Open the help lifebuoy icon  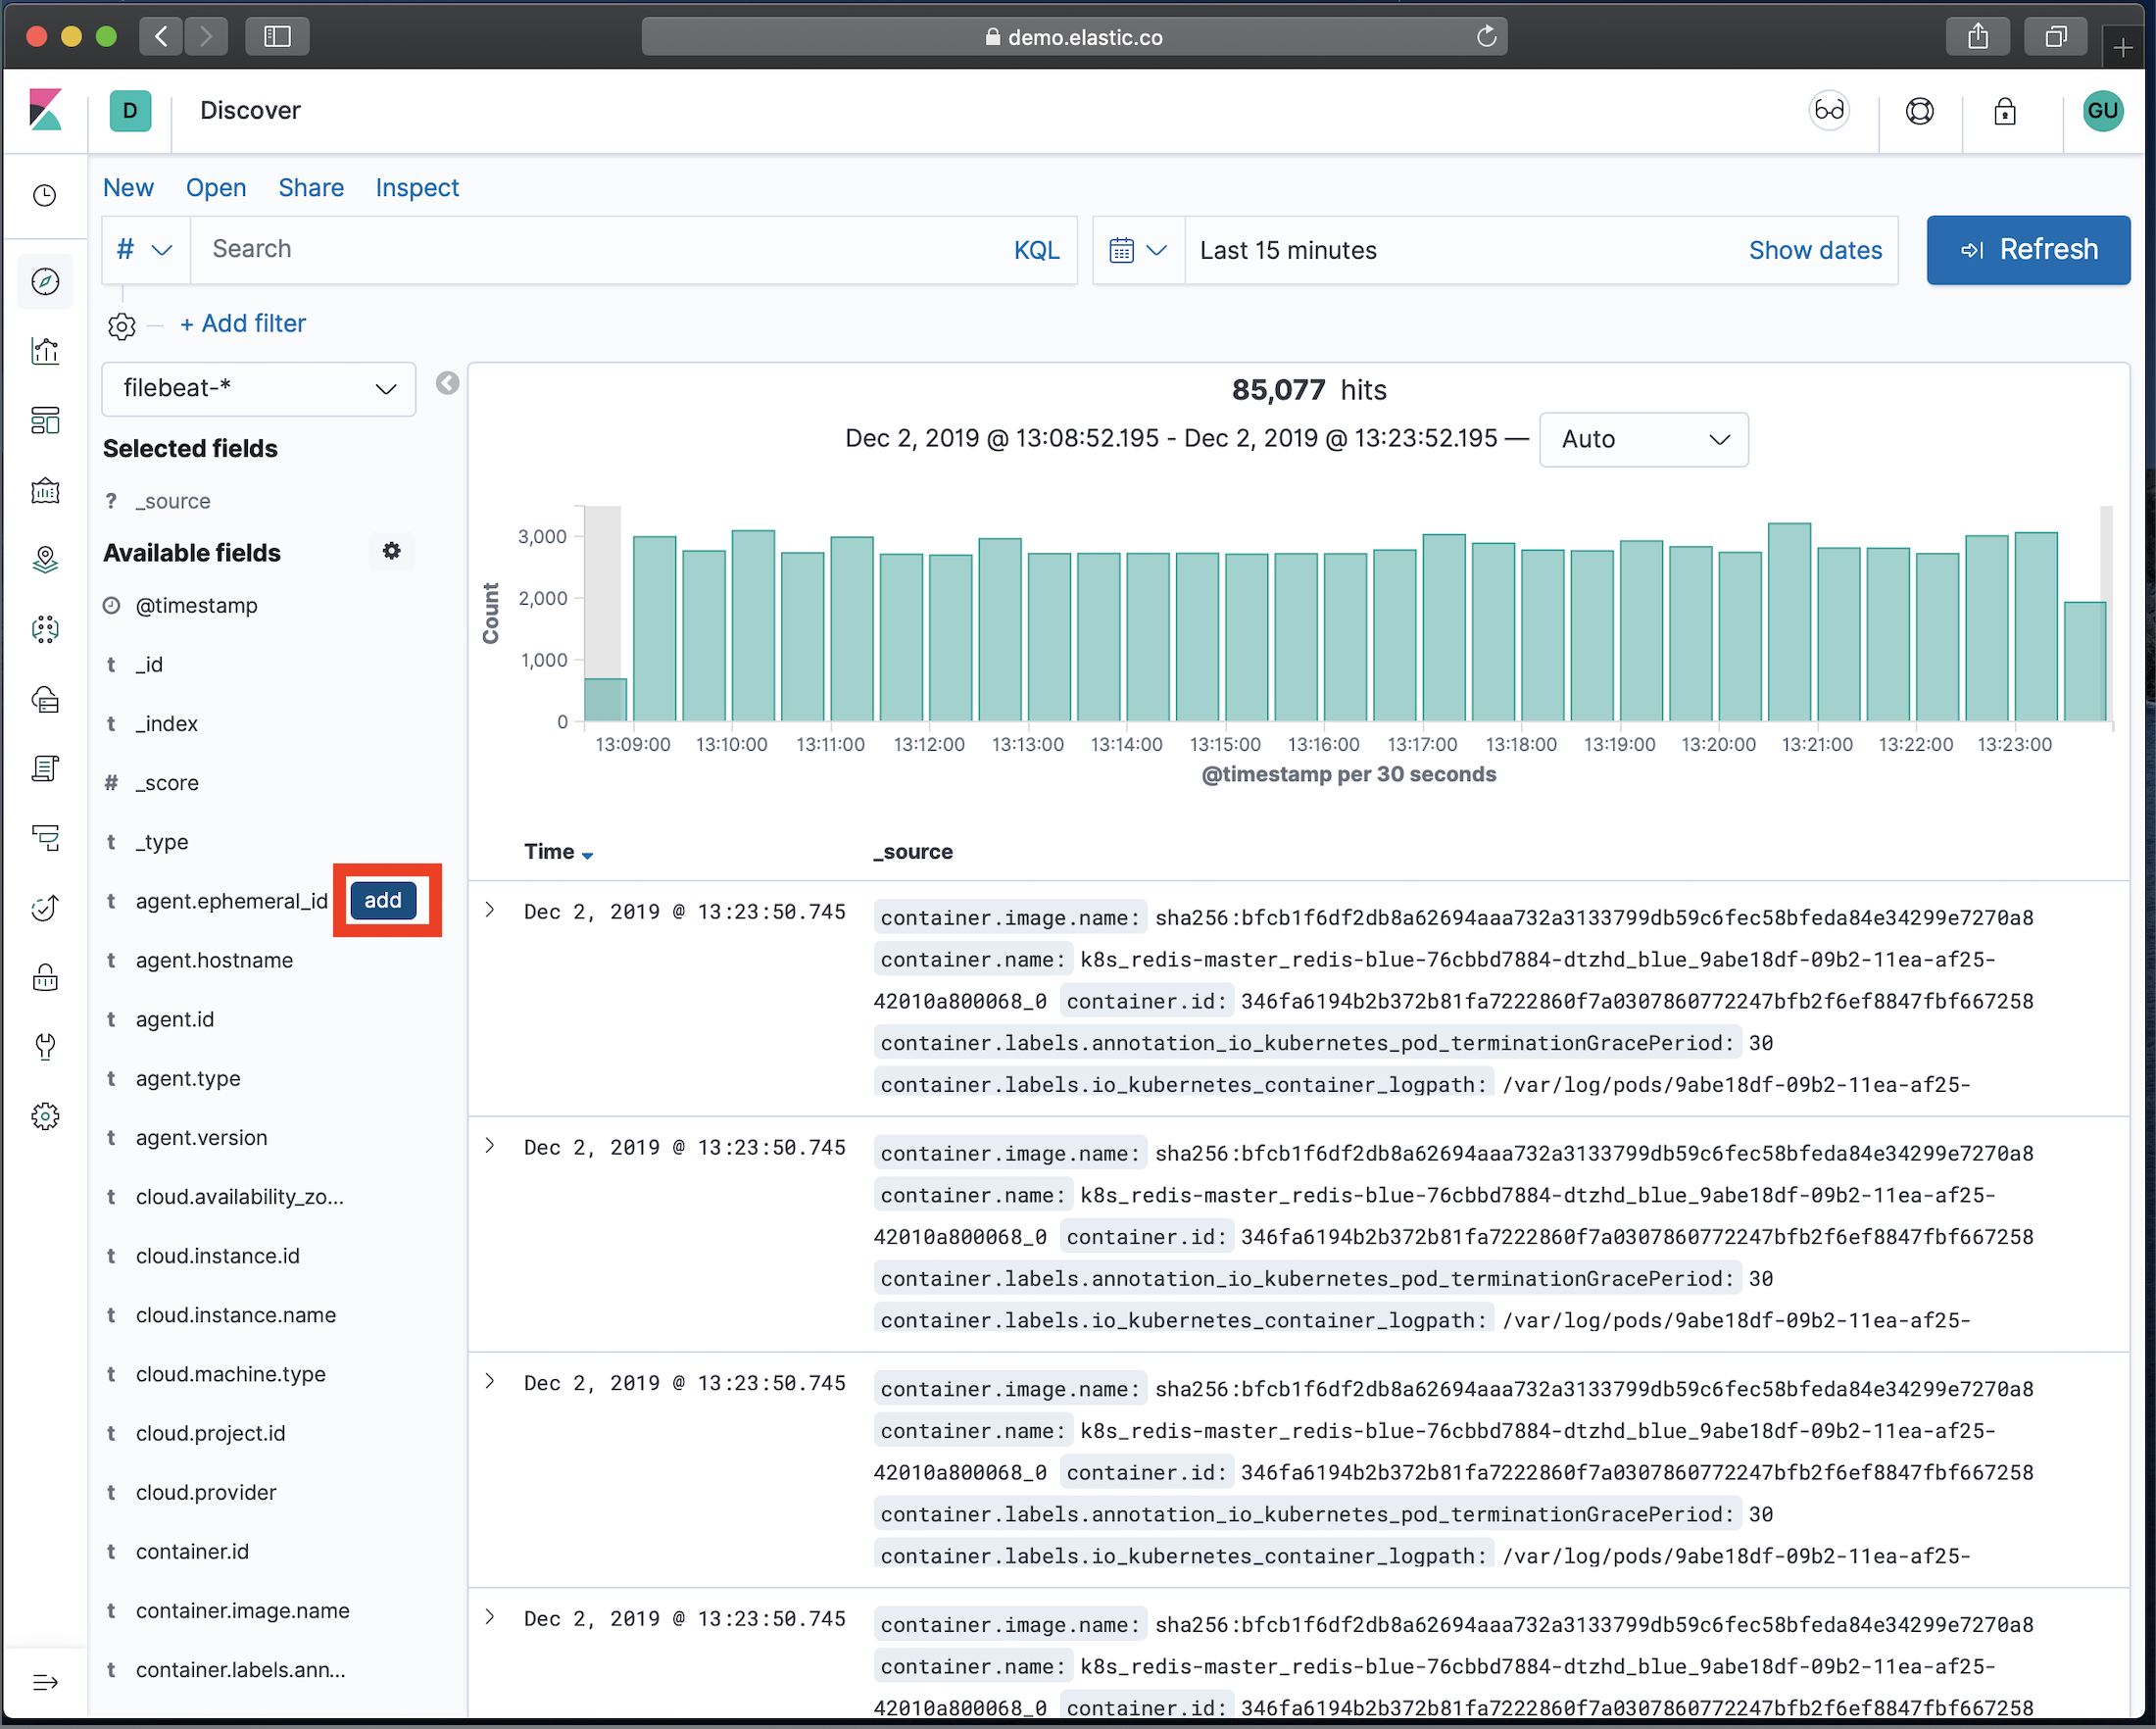(1919, 111)
